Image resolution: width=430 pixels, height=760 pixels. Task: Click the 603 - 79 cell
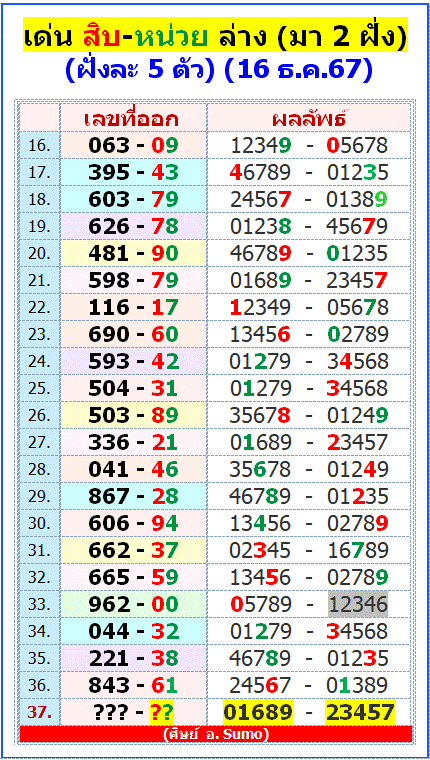coord(134,199)
